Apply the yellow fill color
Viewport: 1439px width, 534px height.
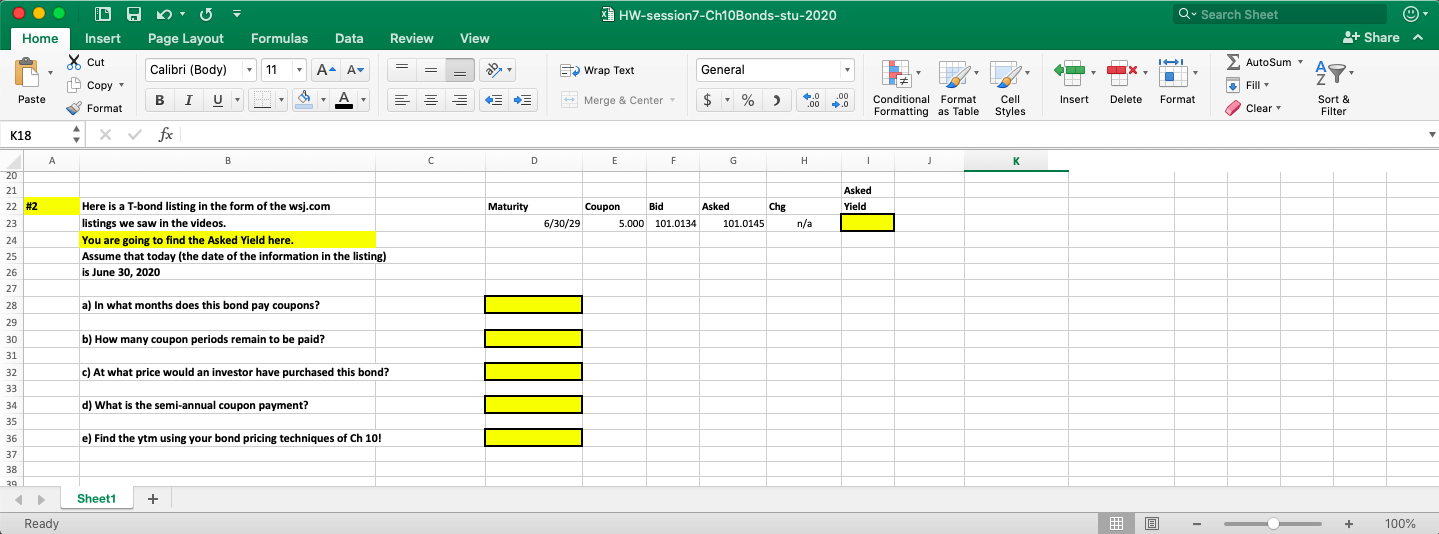pos(306,100)
